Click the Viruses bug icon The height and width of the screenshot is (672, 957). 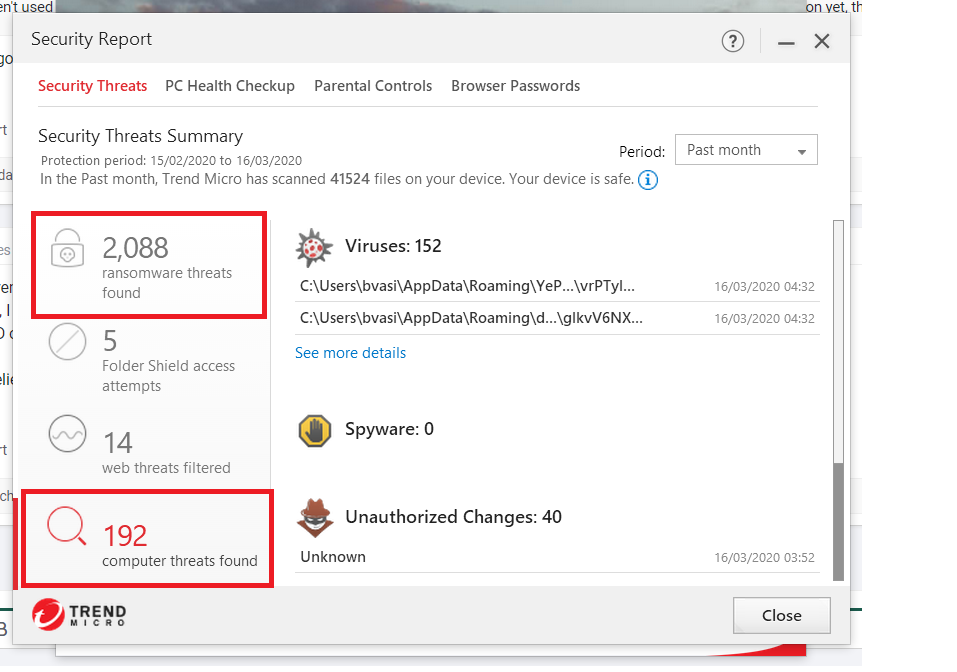(314, 247)
